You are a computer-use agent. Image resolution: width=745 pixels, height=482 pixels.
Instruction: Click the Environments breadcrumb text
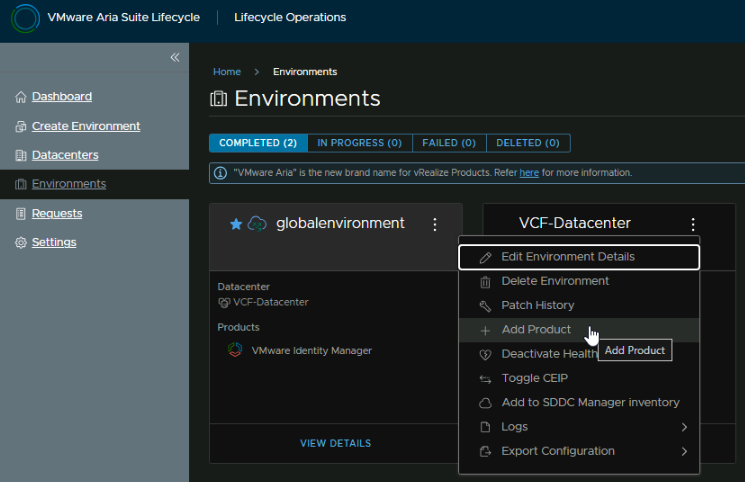point(305,72)
